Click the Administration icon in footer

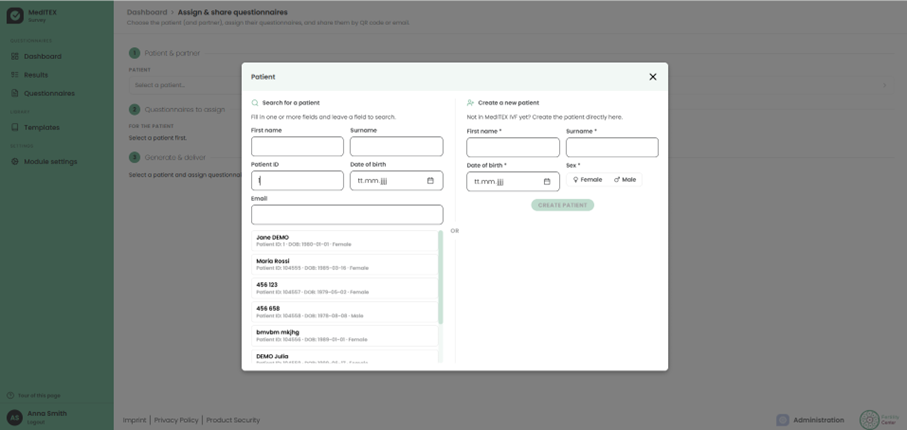click(783, 420)
